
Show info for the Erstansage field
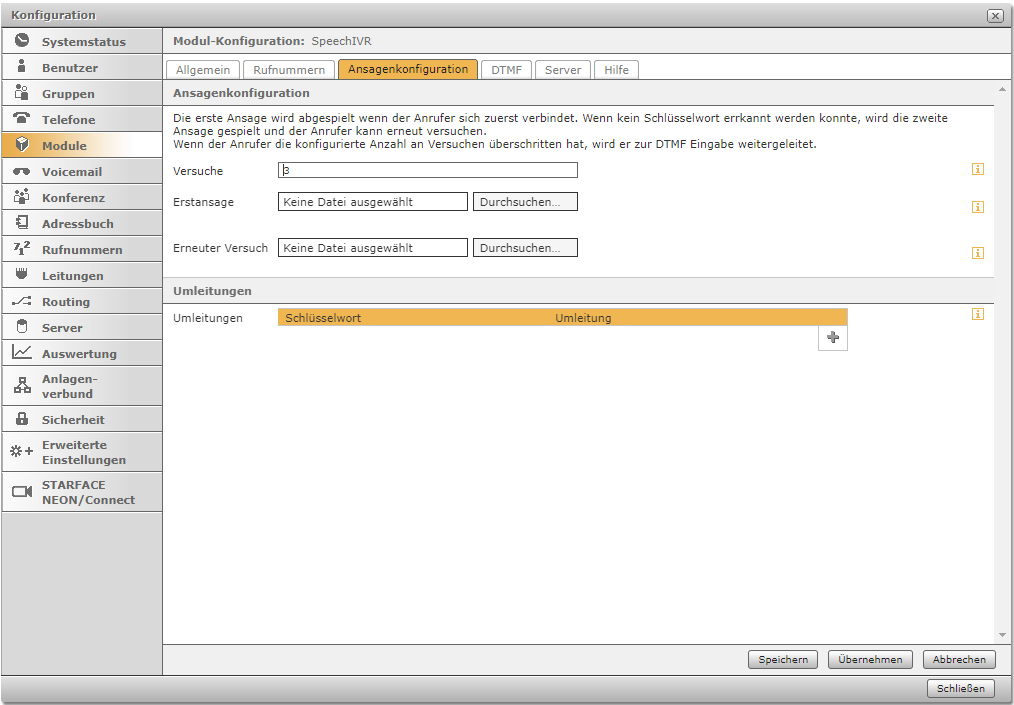tap(978, 207)
